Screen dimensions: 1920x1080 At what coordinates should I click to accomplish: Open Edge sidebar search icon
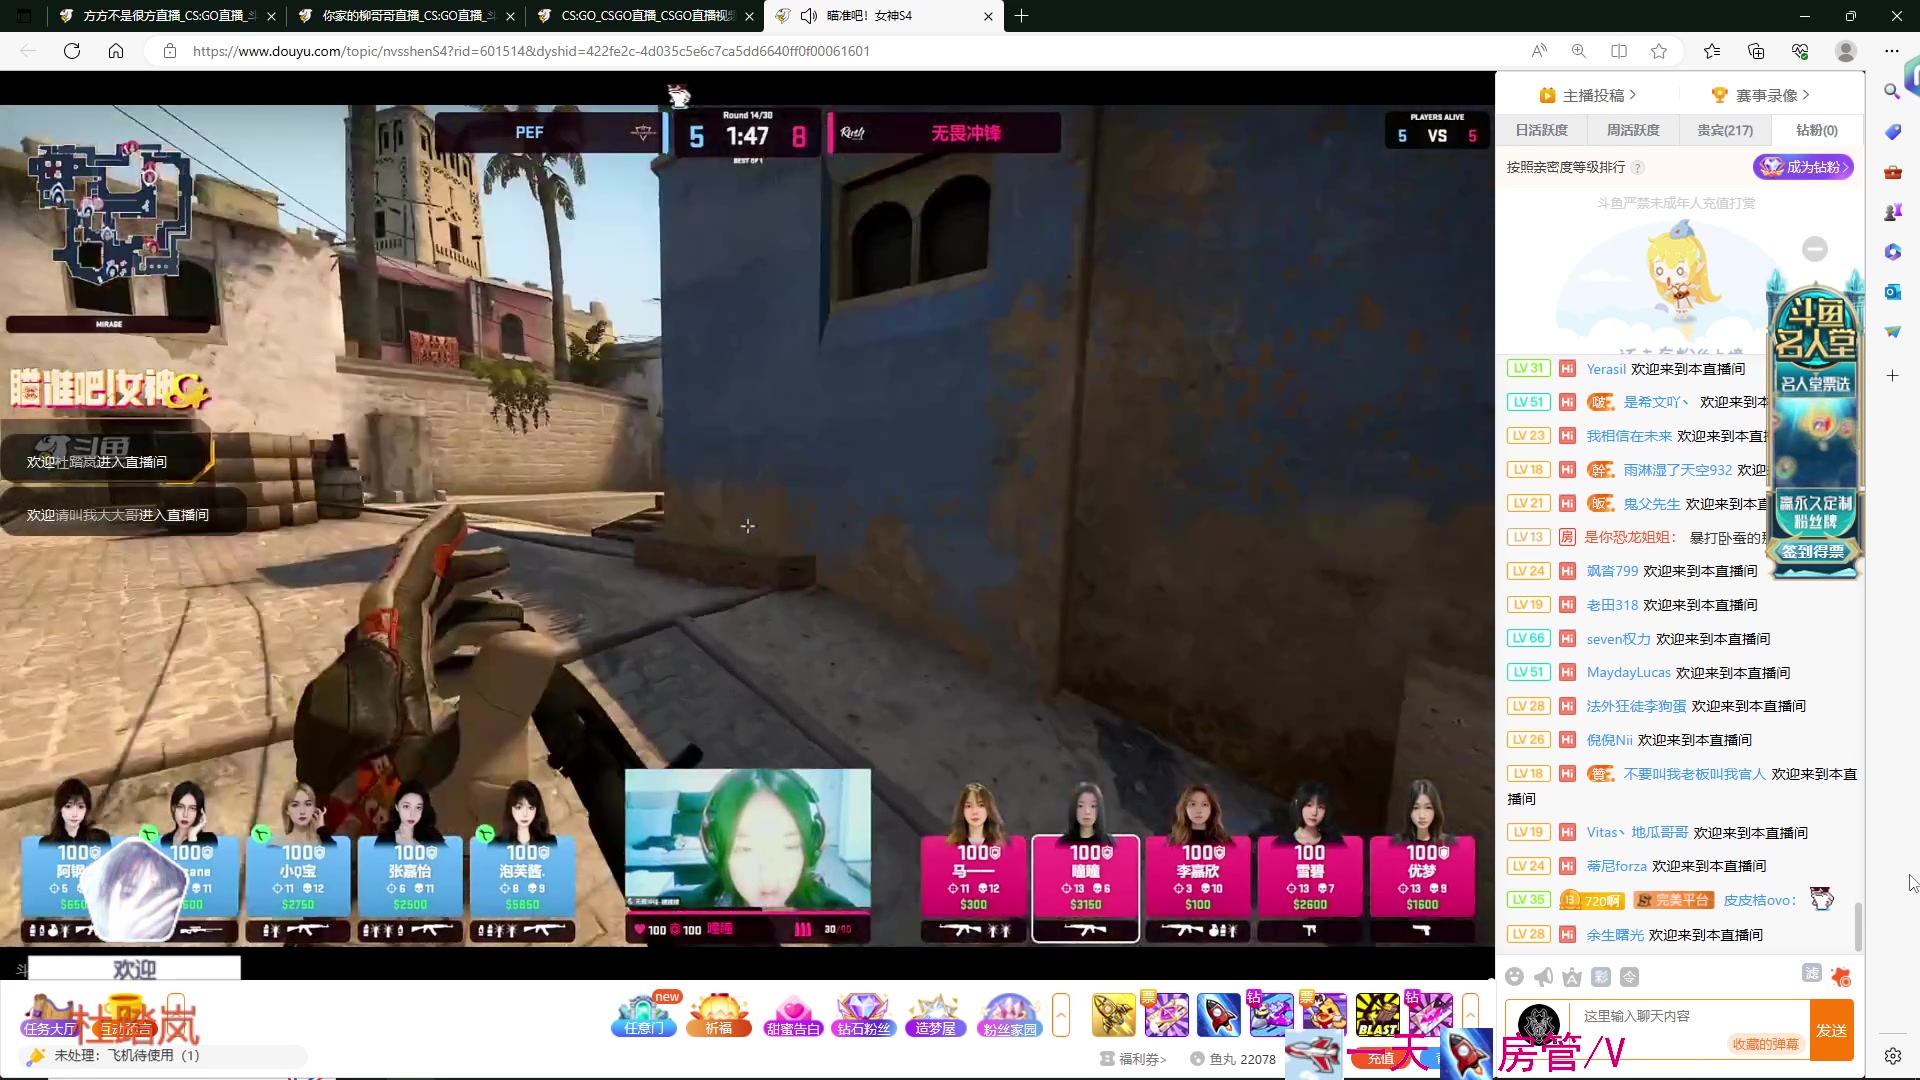pos(1892,91)
